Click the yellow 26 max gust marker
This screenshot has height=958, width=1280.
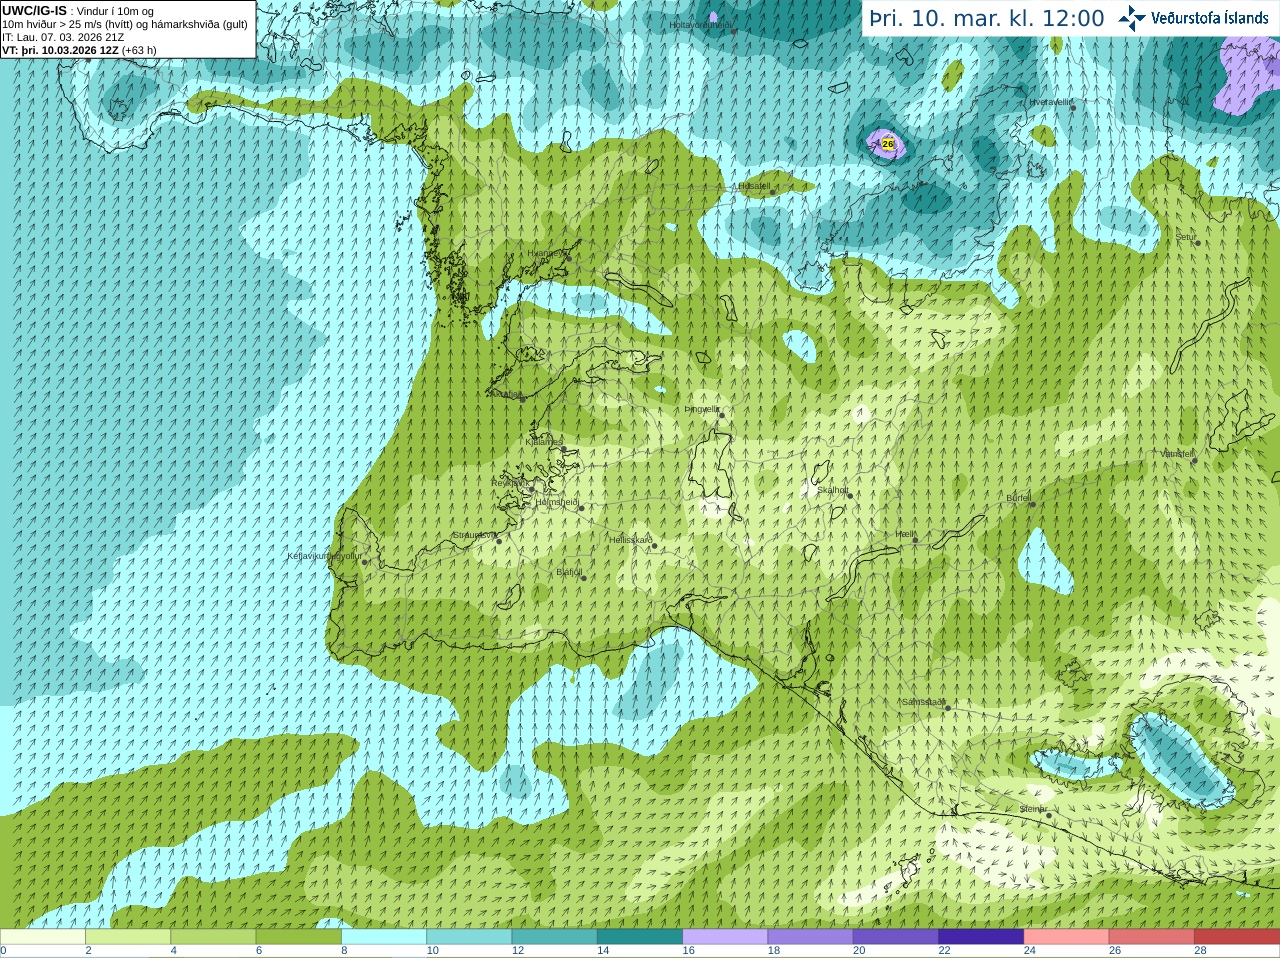point(888,144)
